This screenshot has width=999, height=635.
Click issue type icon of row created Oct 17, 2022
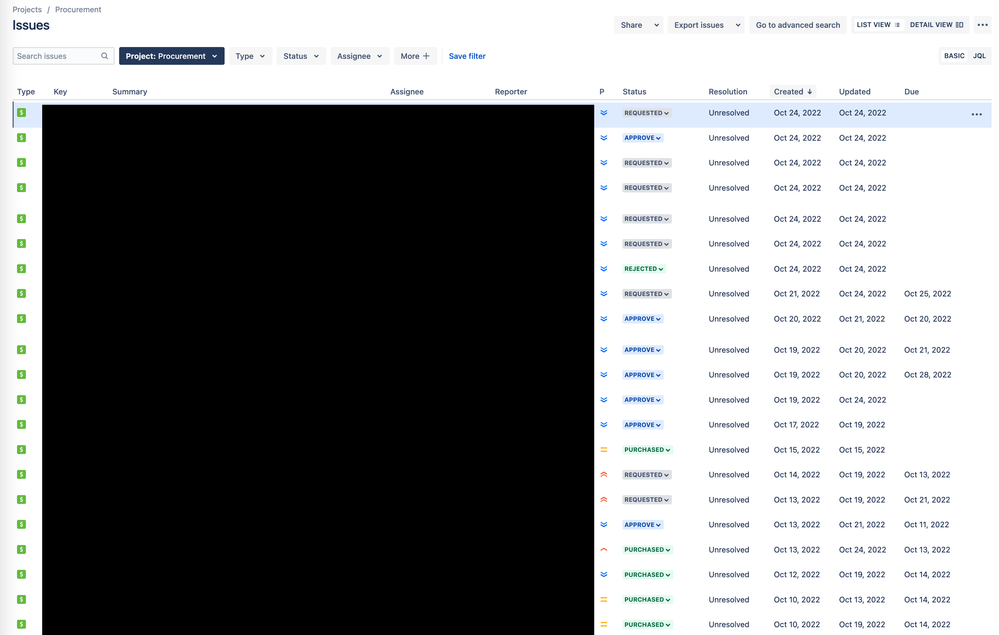tap(22, 424)
